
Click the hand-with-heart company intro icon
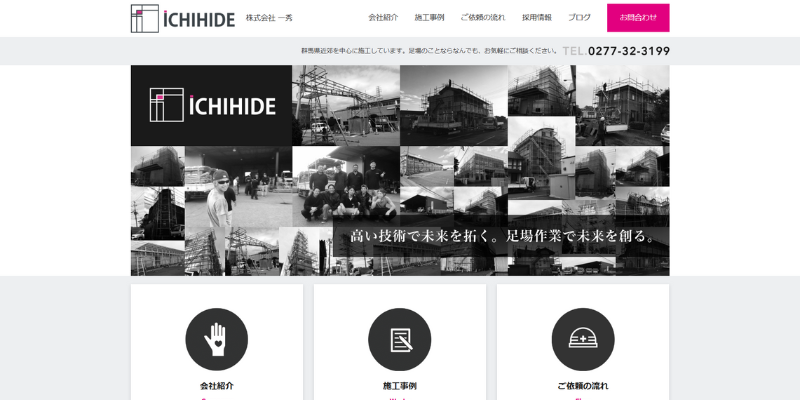coord(216,339)
